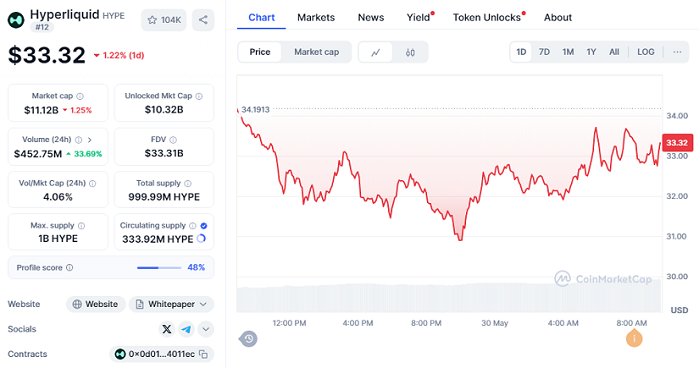Click the 30 May date axis label
This screenshot has height=368, width=699.
[495, 323]
